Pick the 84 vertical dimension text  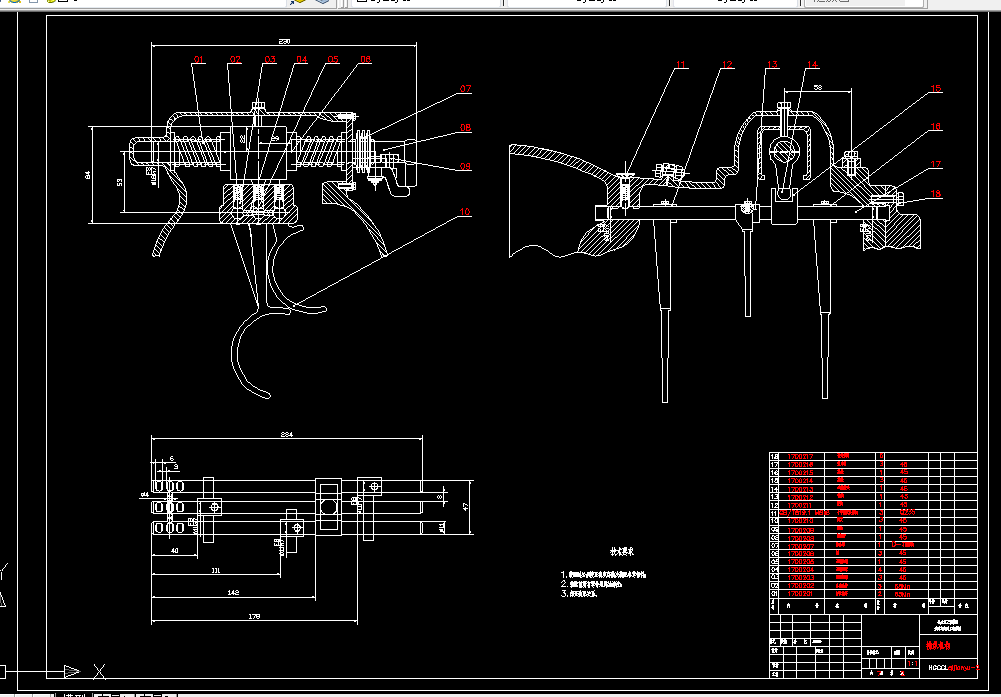coord(89,174)
